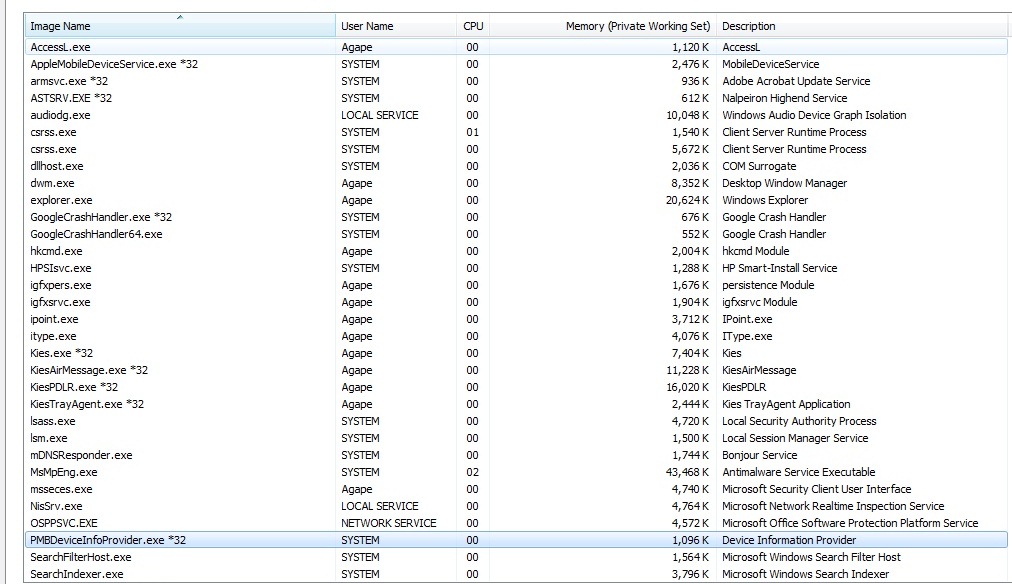Click Antimalware Service Executable description
This screenshot has width=1012, height=584.
[x=798, y=472]
